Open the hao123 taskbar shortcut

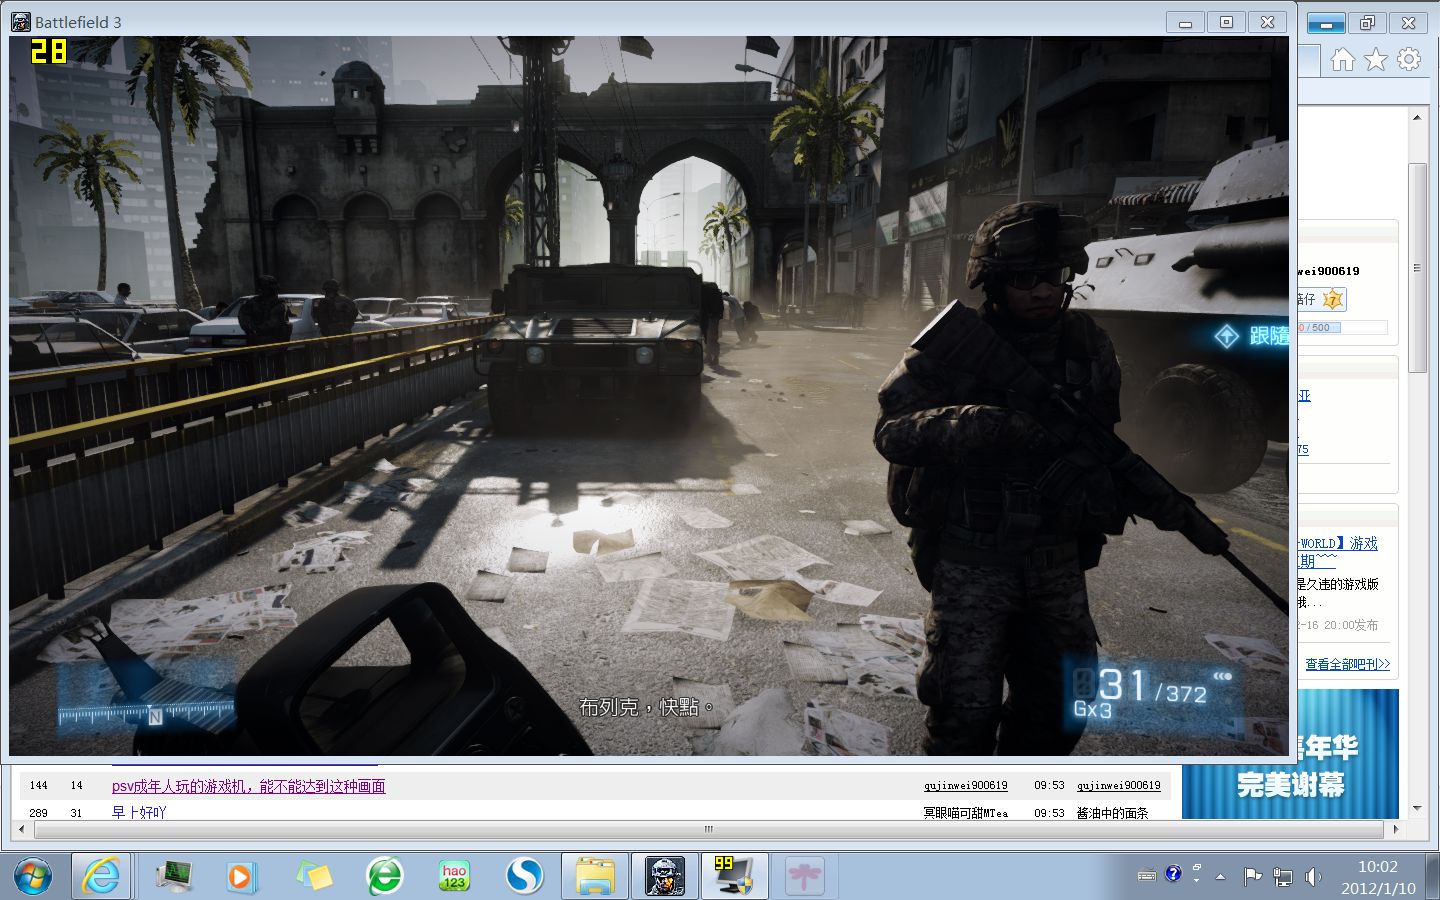455,876
